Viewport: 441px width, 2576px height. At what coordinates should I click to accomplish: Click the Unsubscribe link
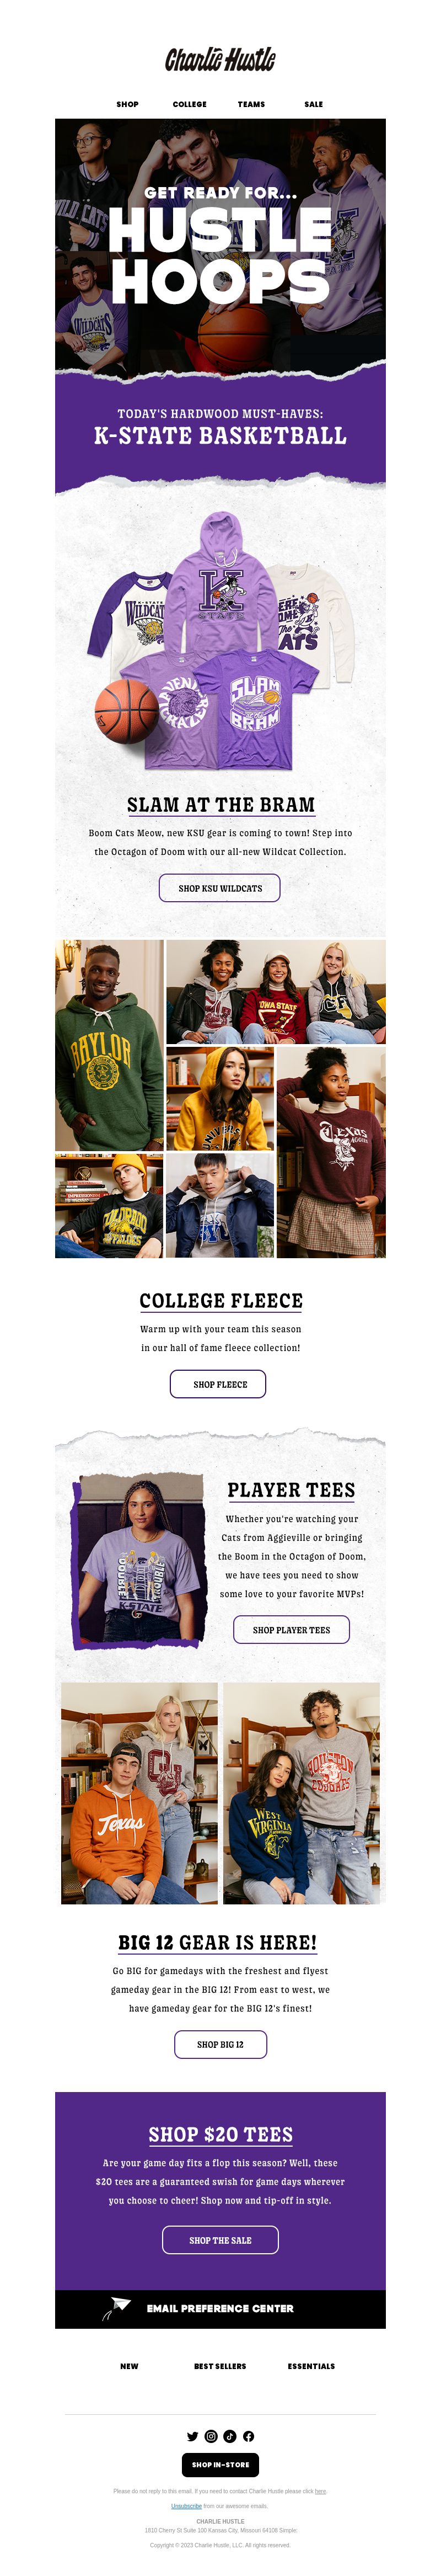point(186,2505)
